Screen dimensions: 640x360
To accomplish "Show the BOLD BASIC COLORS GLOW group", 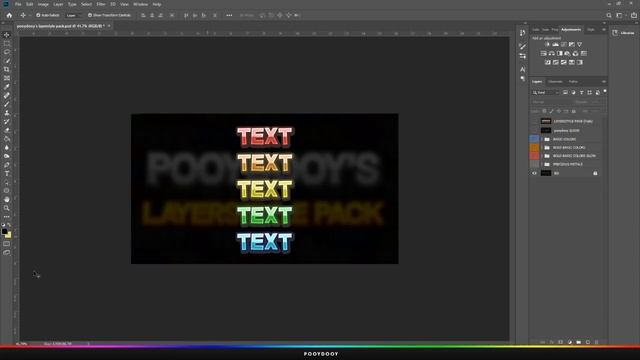I will (534, 156).
